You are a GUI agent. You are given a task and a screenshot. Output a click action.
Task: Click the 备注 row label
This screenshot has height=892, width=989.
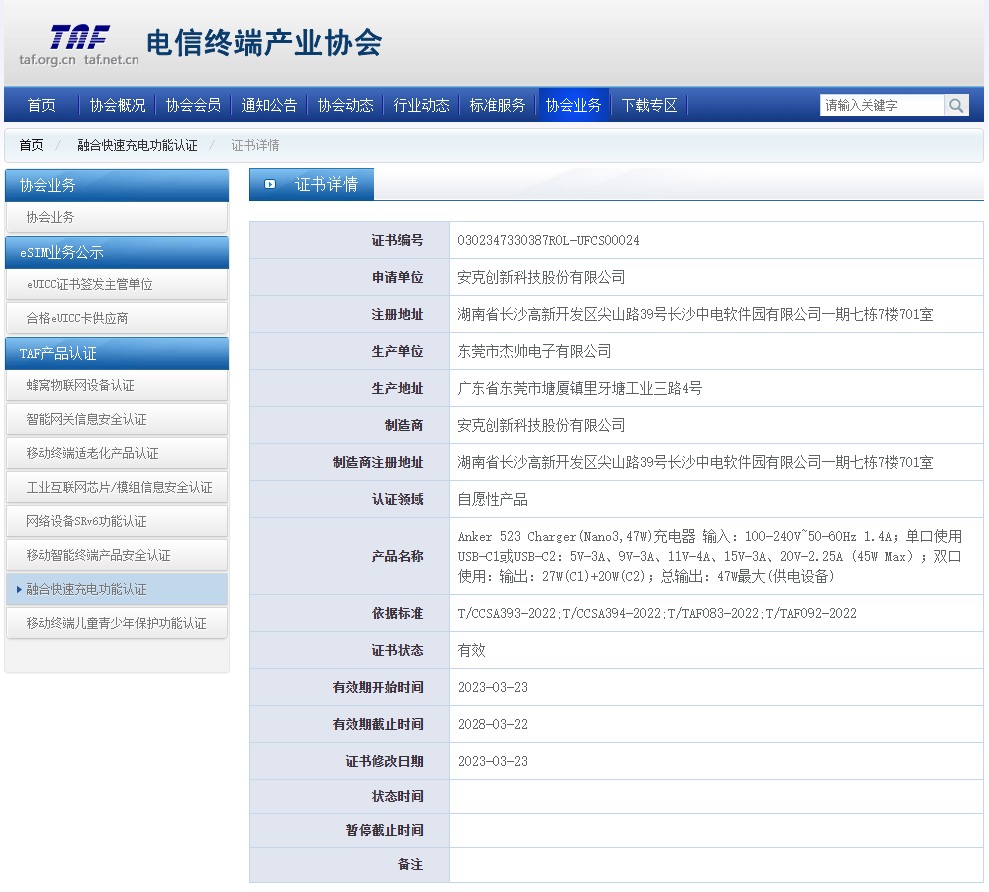[x=411, y=864]
